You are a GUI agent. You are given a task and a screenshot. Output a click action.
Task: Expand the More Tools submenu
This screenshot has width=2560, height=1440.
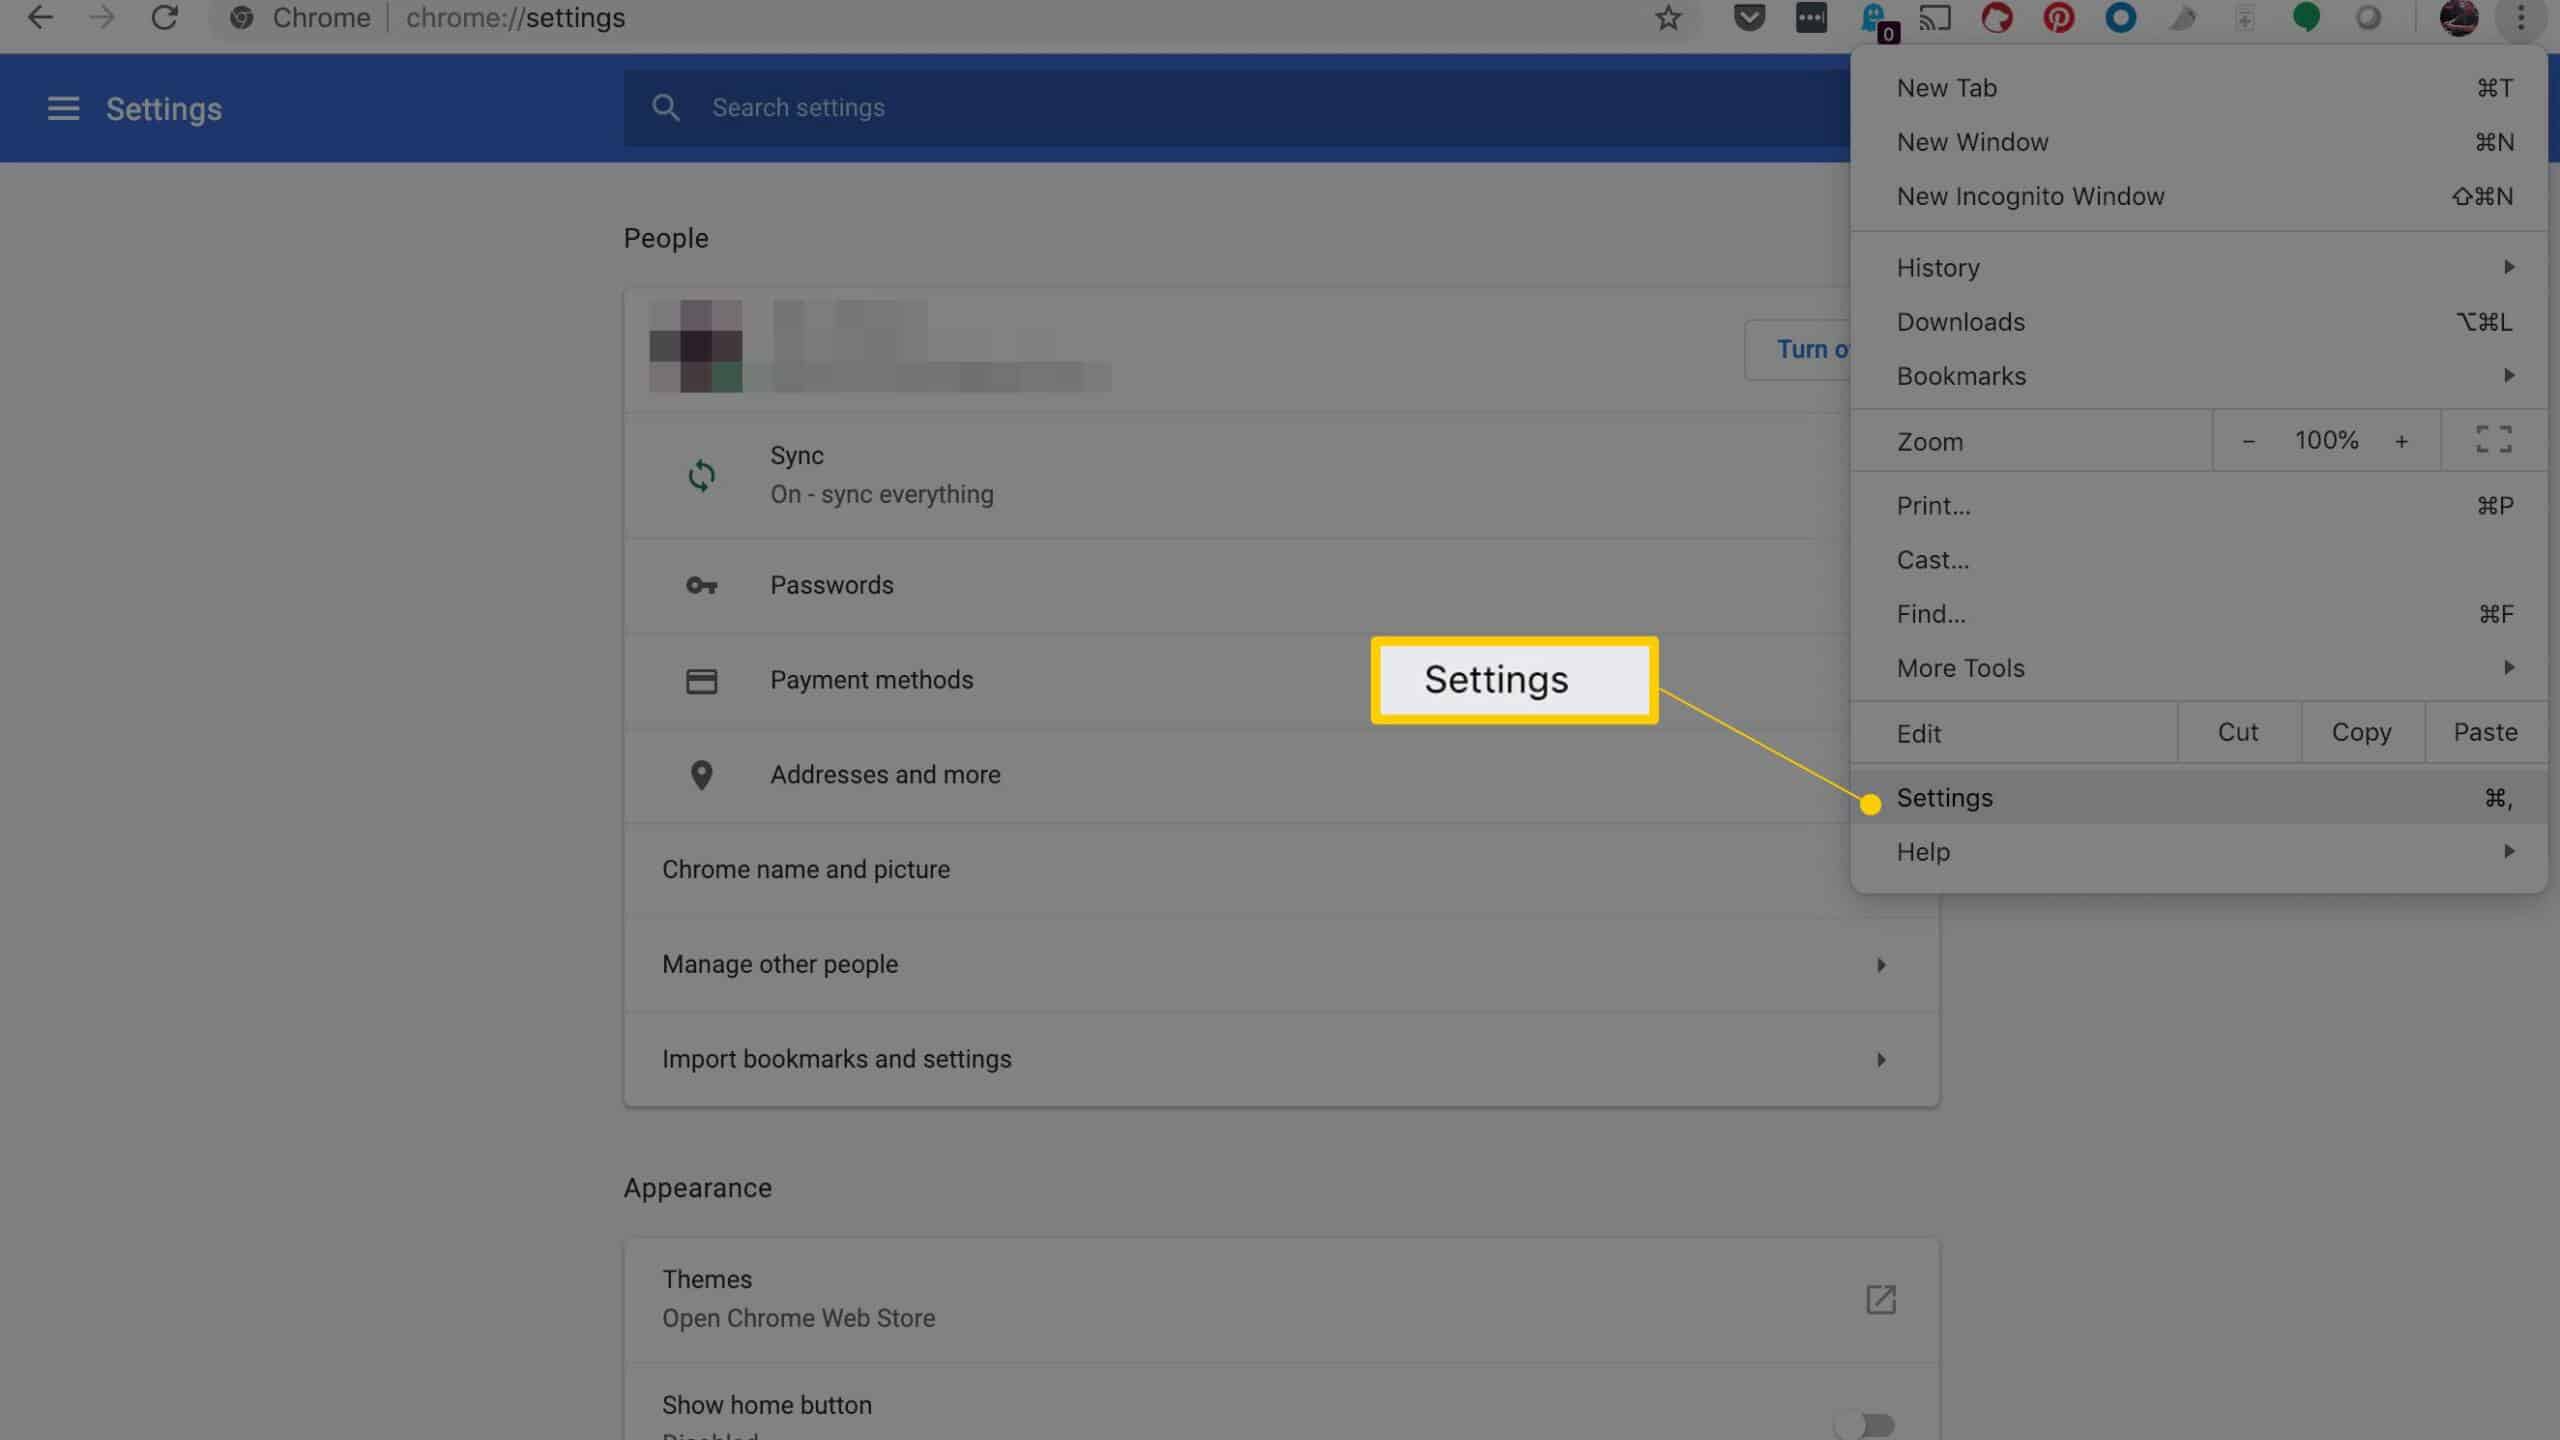pos(2200,667)
